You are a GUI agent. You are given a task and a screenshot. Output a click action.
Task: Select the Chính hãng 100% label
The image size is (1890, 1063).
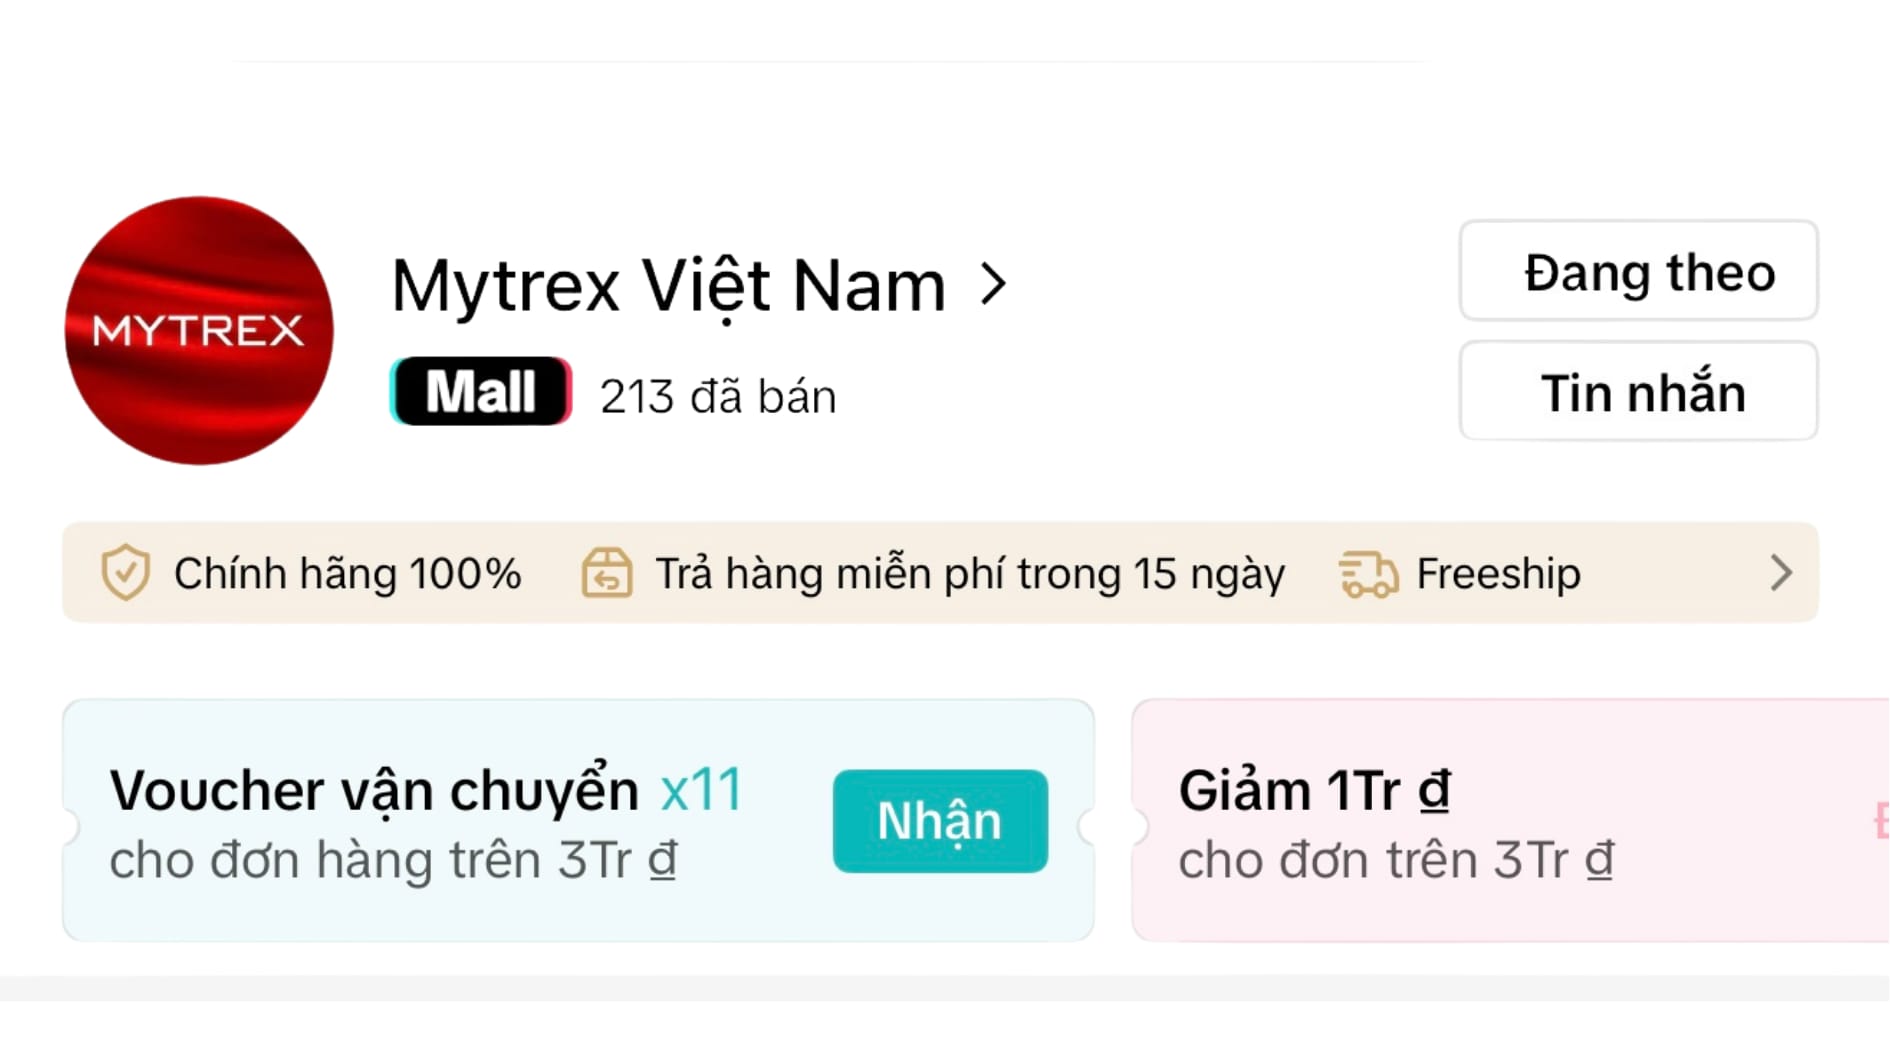point(347,574)
